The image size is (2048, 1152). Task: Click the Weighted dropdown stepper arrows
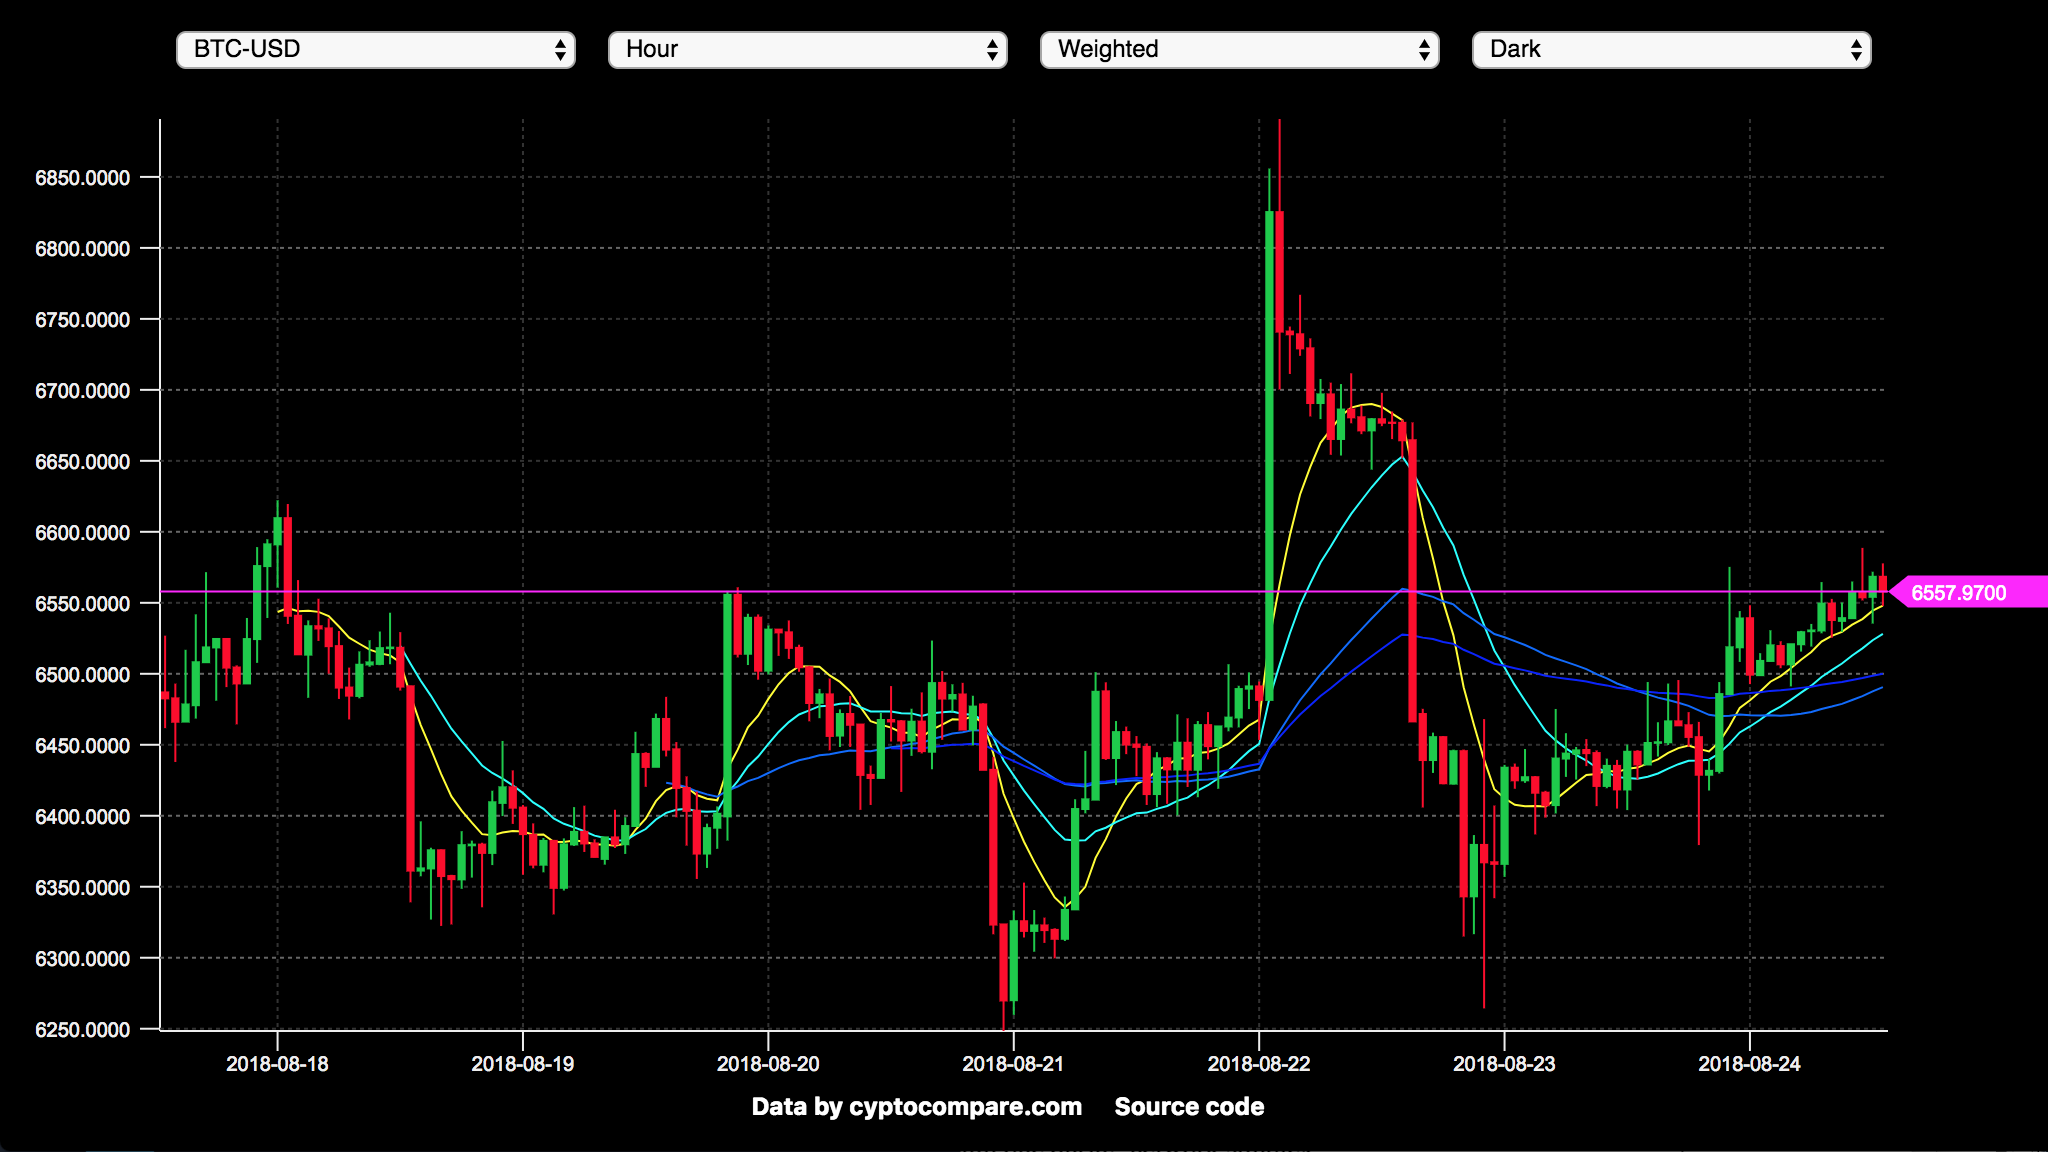[1424, 50]
